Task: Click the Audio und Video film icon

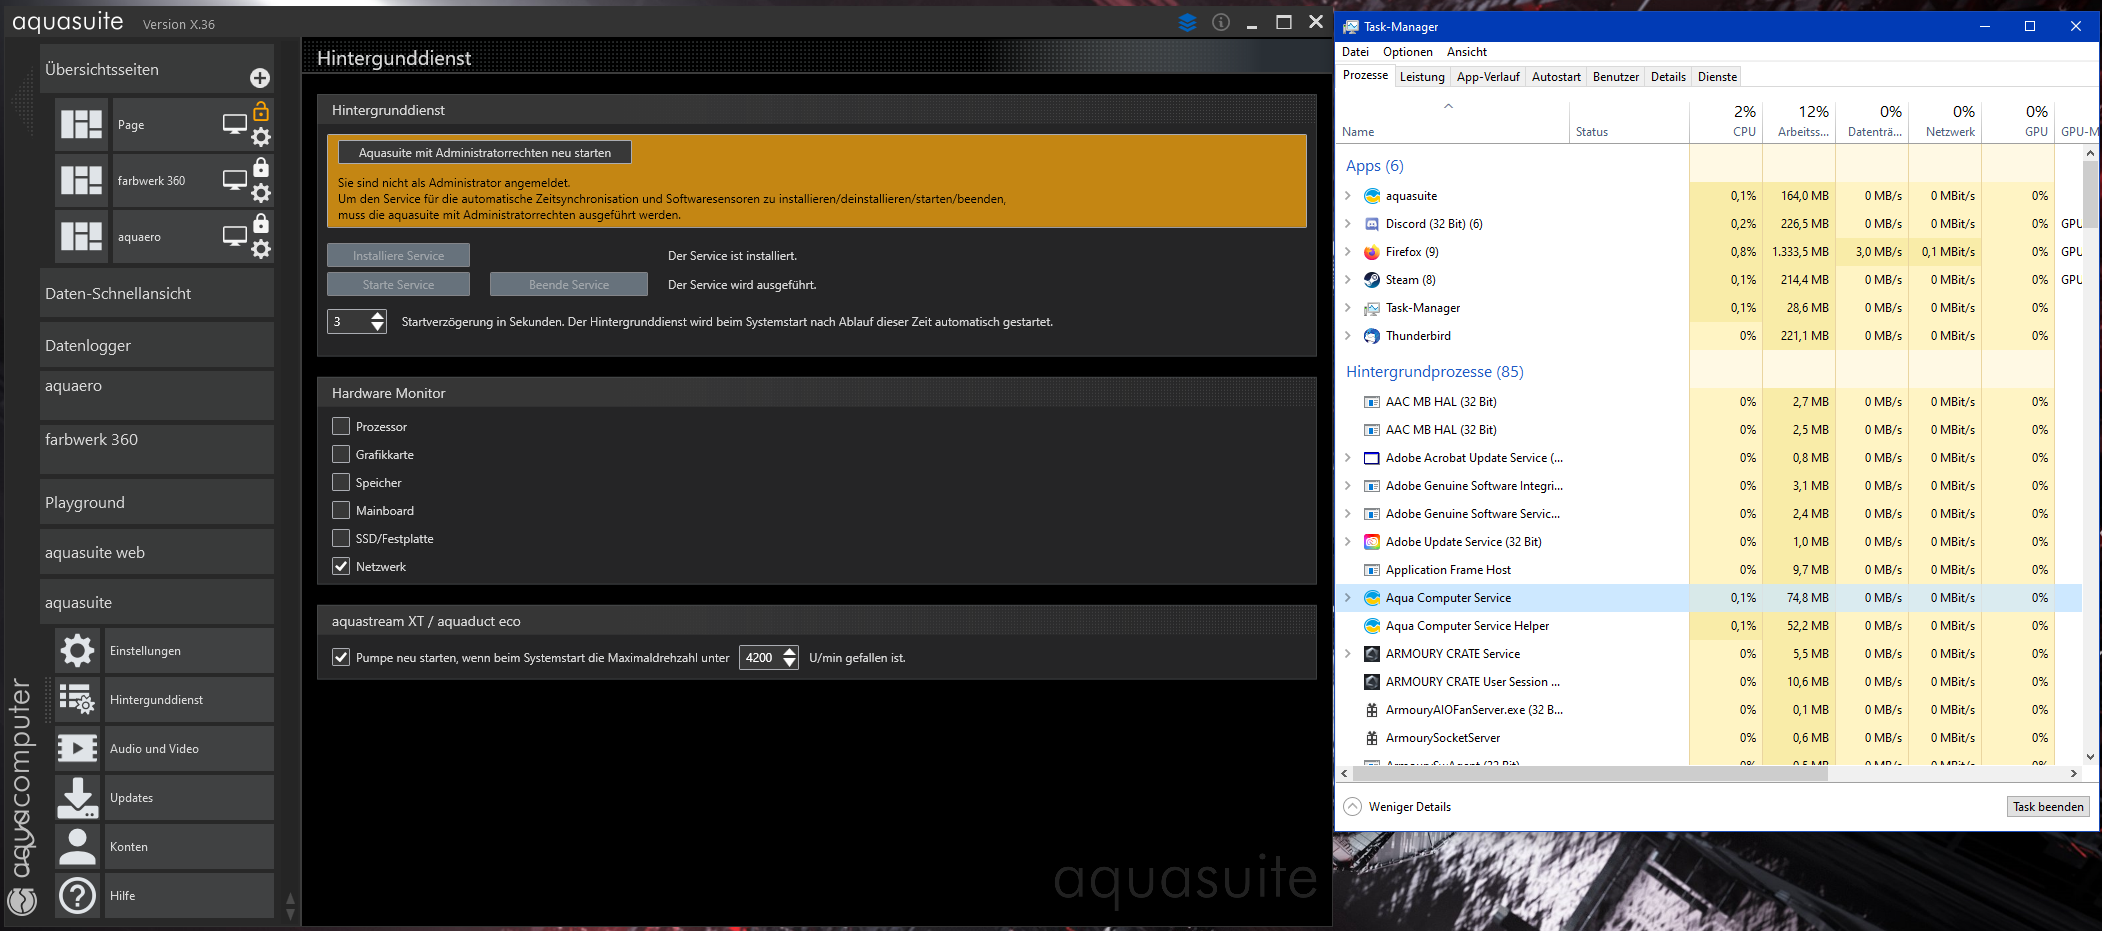Action: [77, 749]
